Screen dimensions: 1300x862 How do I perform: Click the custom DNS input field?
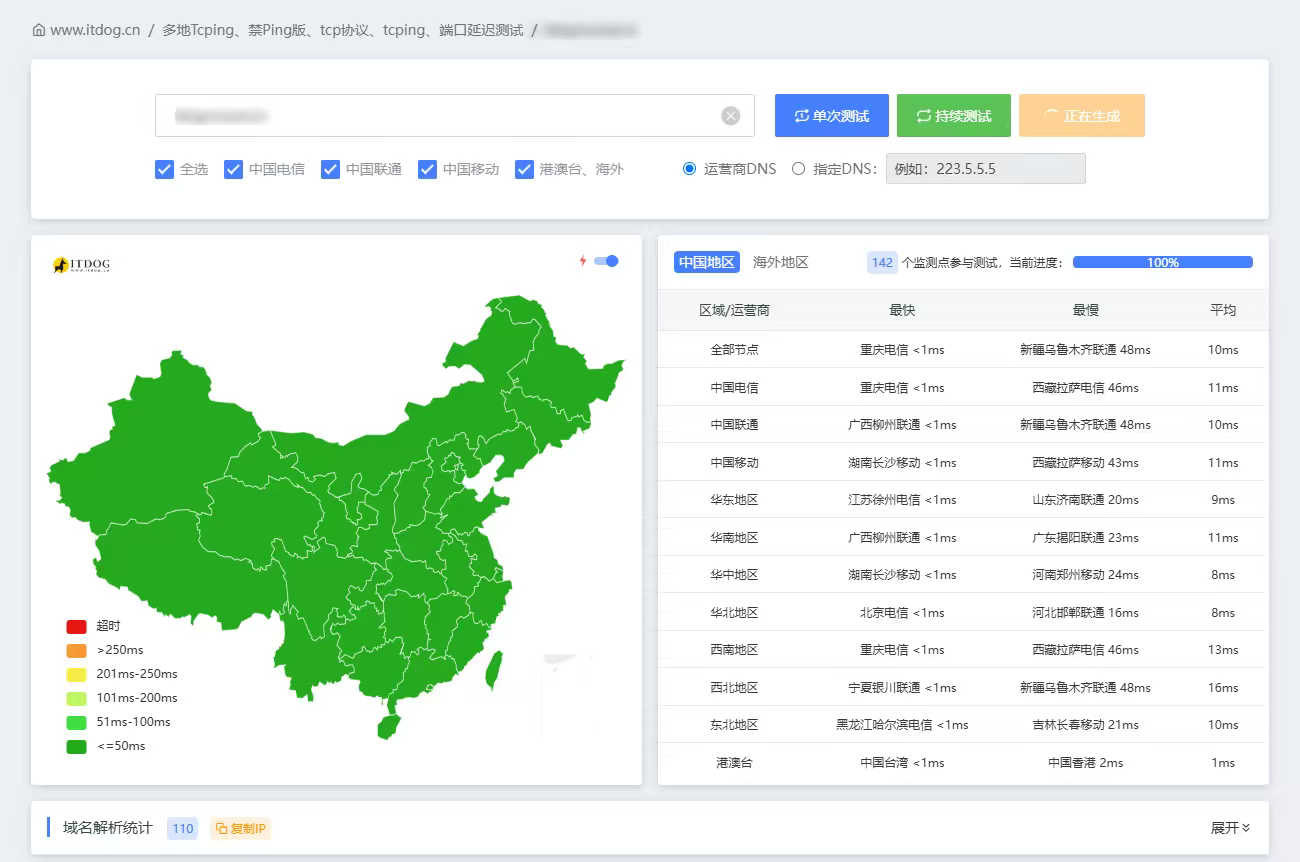point(985,169)
